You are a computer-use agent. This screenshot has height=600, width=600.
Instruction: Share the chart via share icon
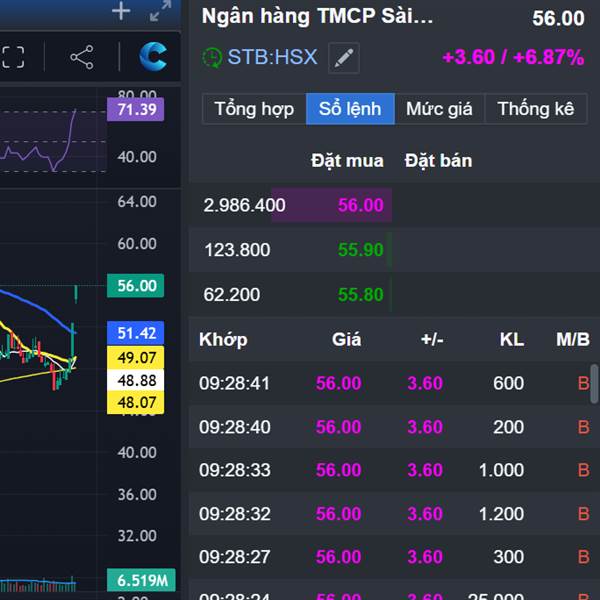pyautogui.click(x=82, y=57)
